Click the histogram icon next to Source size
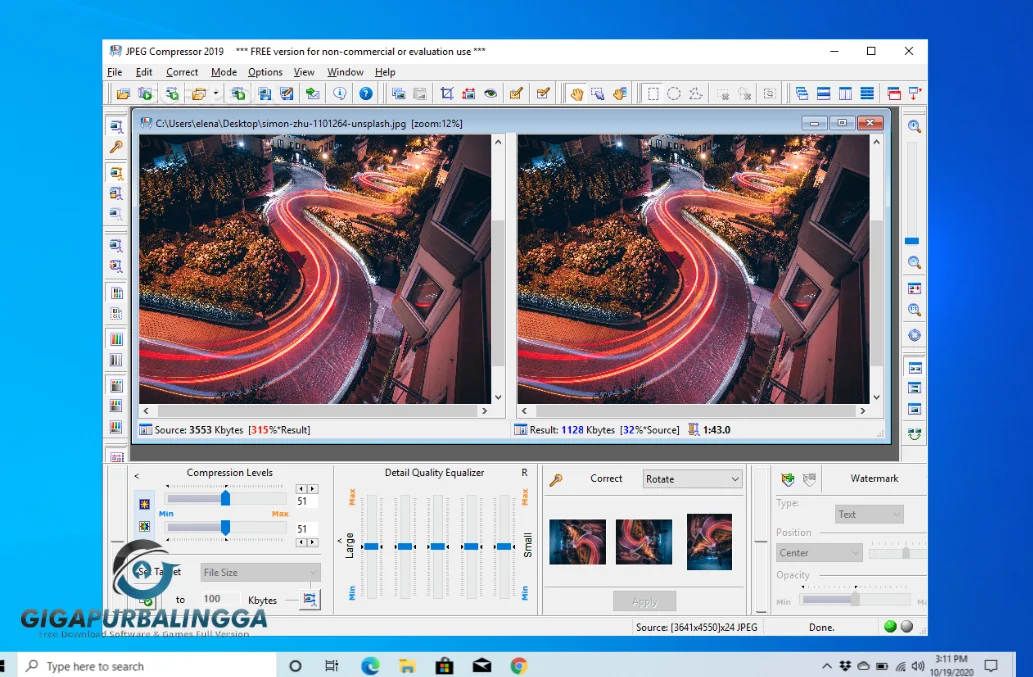This screenshot has width=1033, height=677. click(146, 429)
